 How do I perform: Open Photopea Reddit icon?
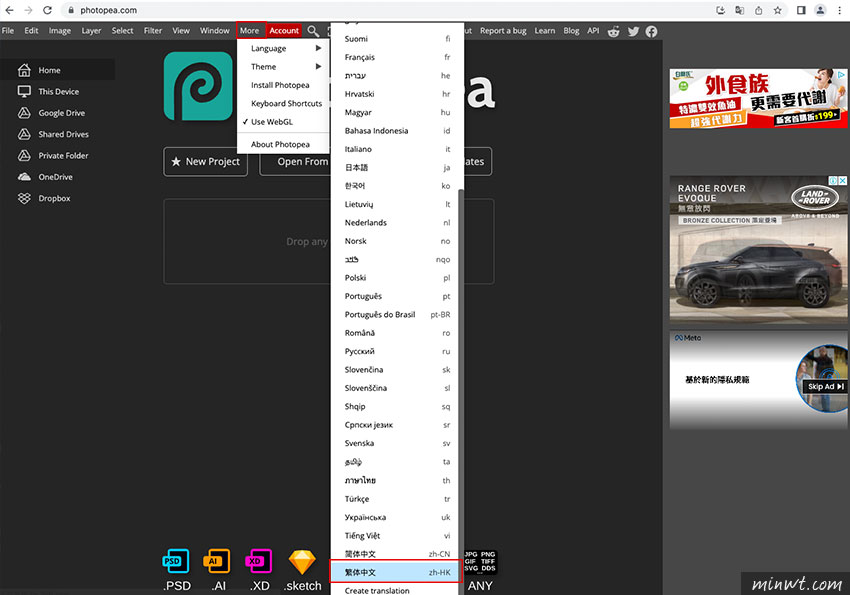[x=613, y=31]
